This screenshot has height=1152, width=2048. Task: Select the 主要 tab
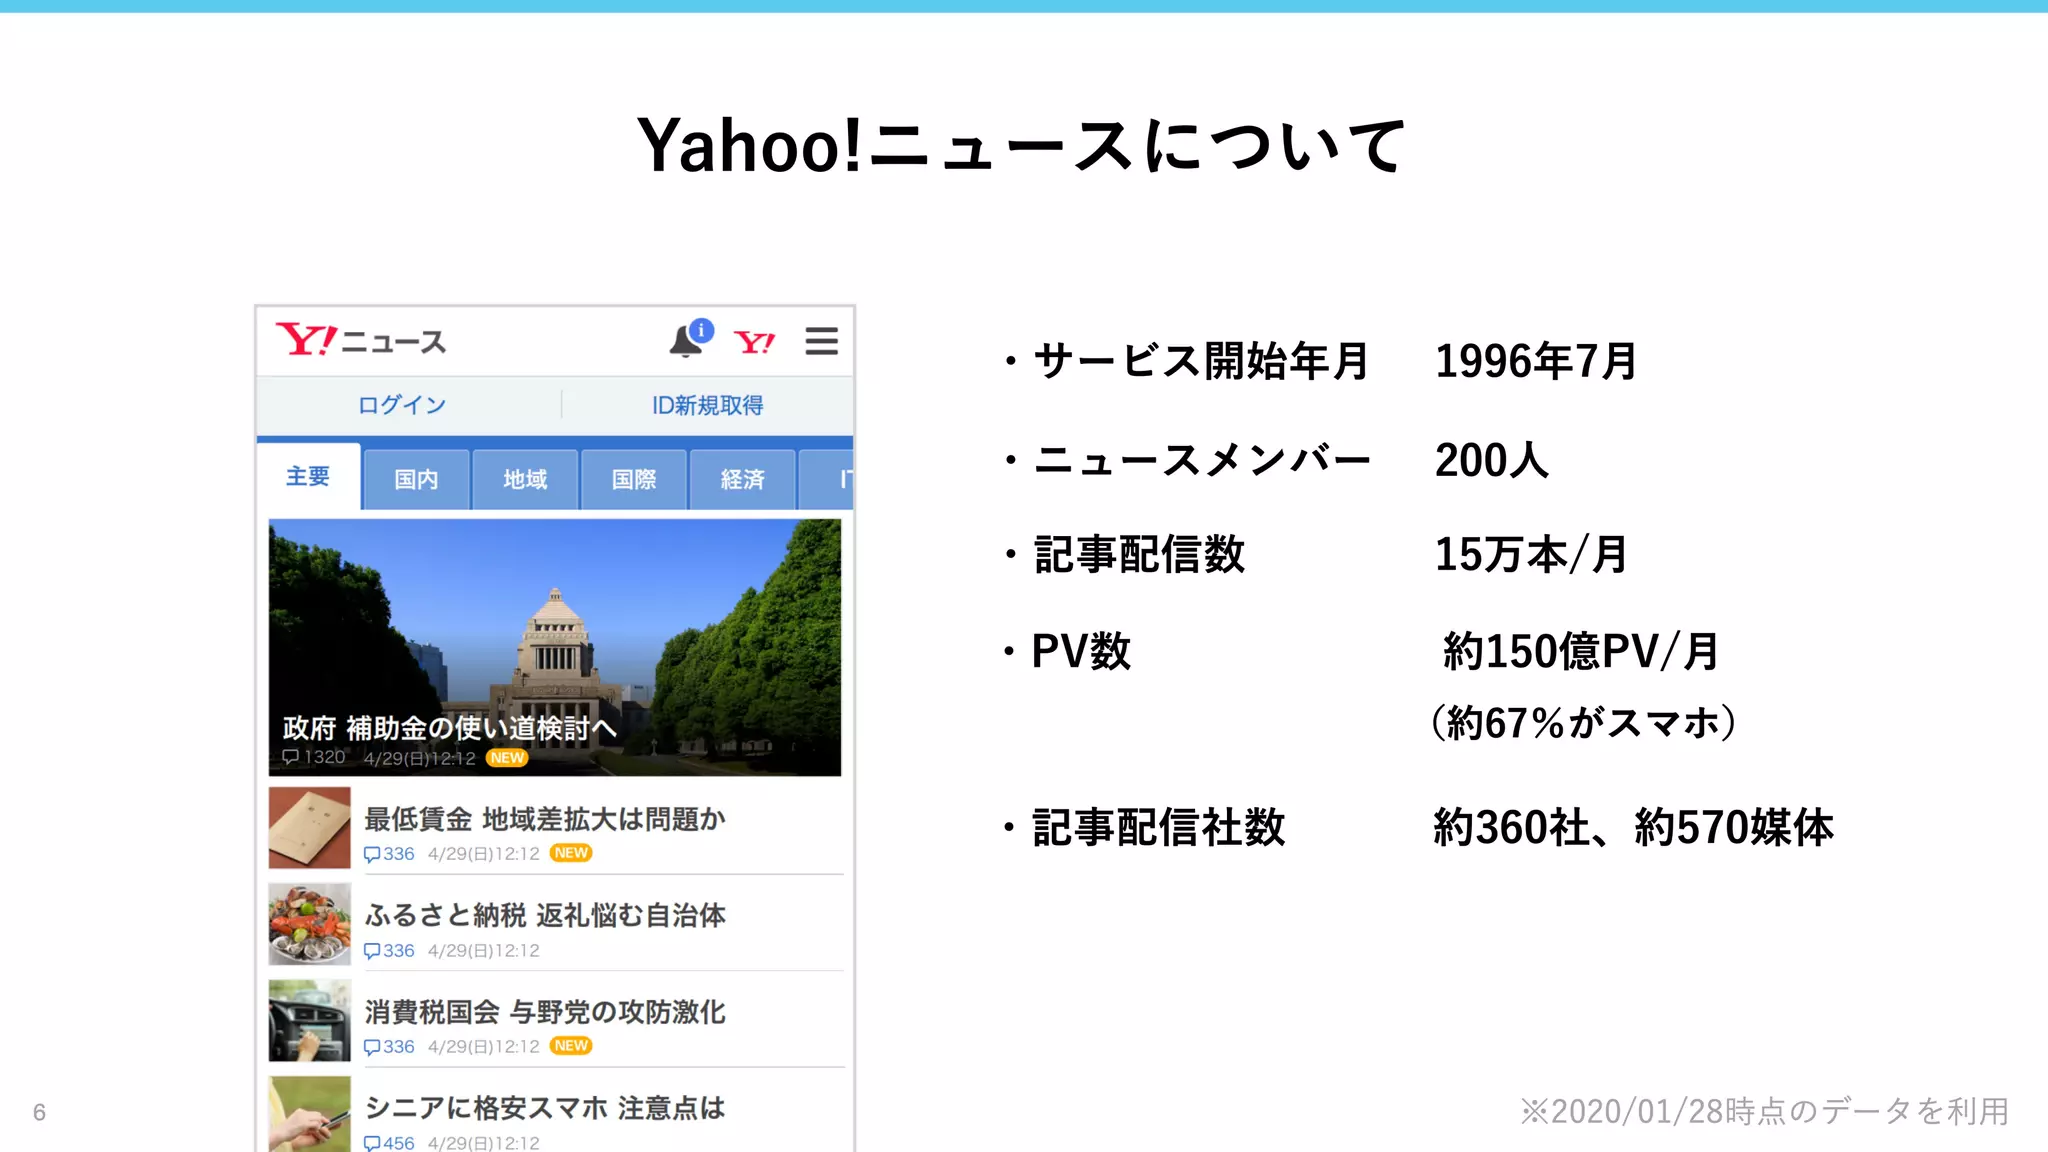308,477
